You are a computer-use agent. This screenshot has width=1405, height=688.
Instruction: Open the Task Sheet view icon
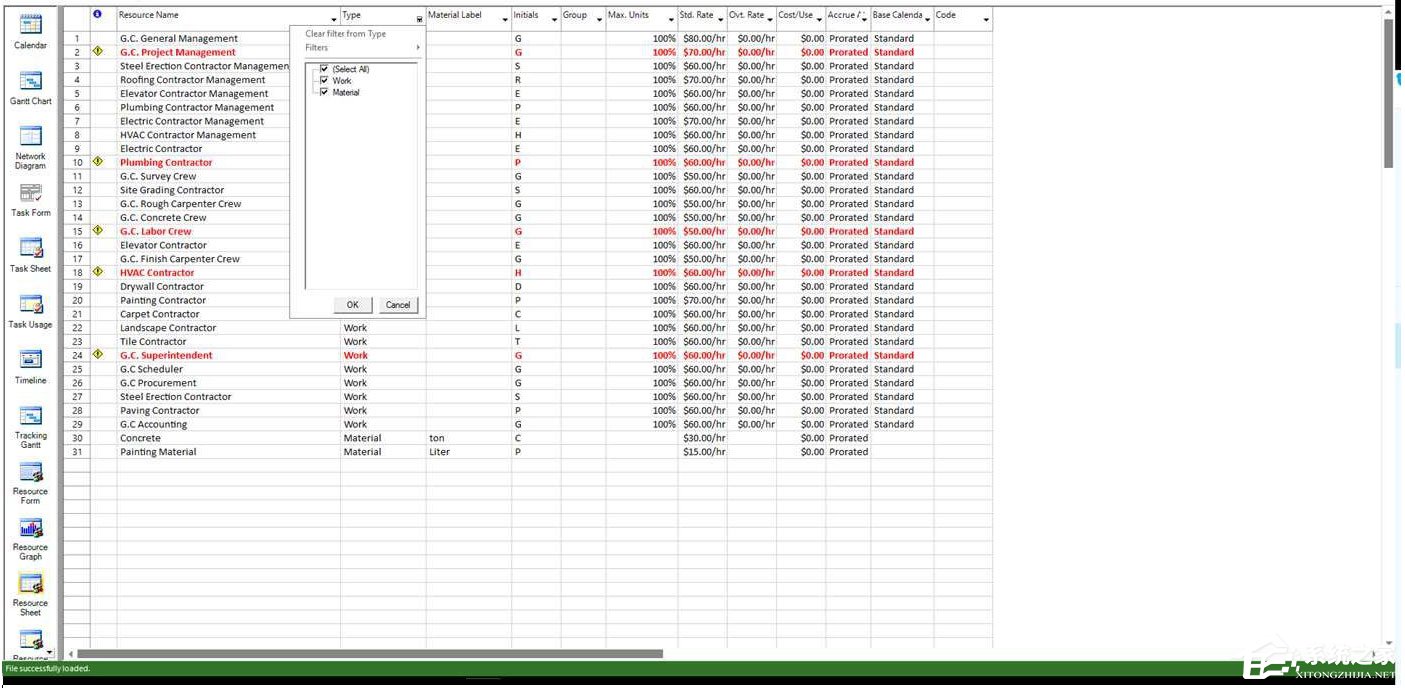31,247
